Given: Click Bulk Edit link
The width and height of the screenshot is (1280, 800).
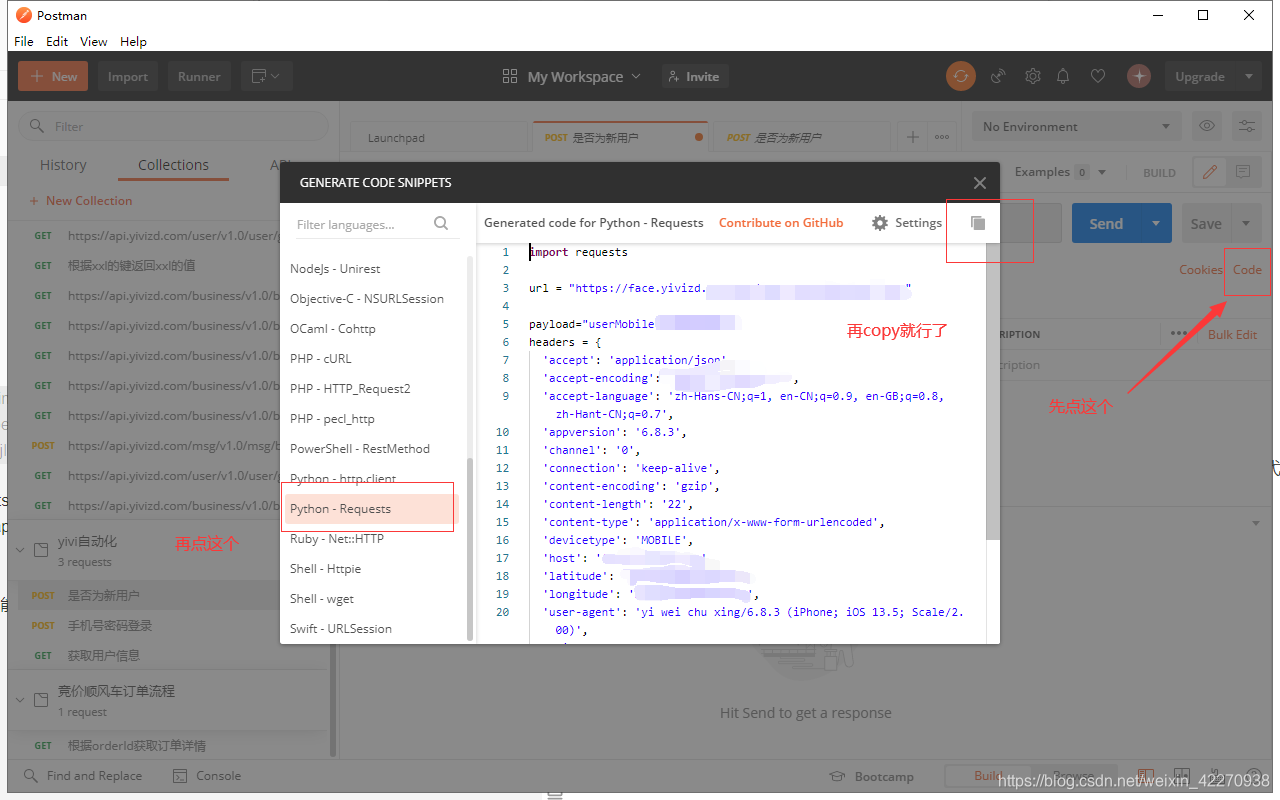Looking at the screenshot, I should 1232,334.
